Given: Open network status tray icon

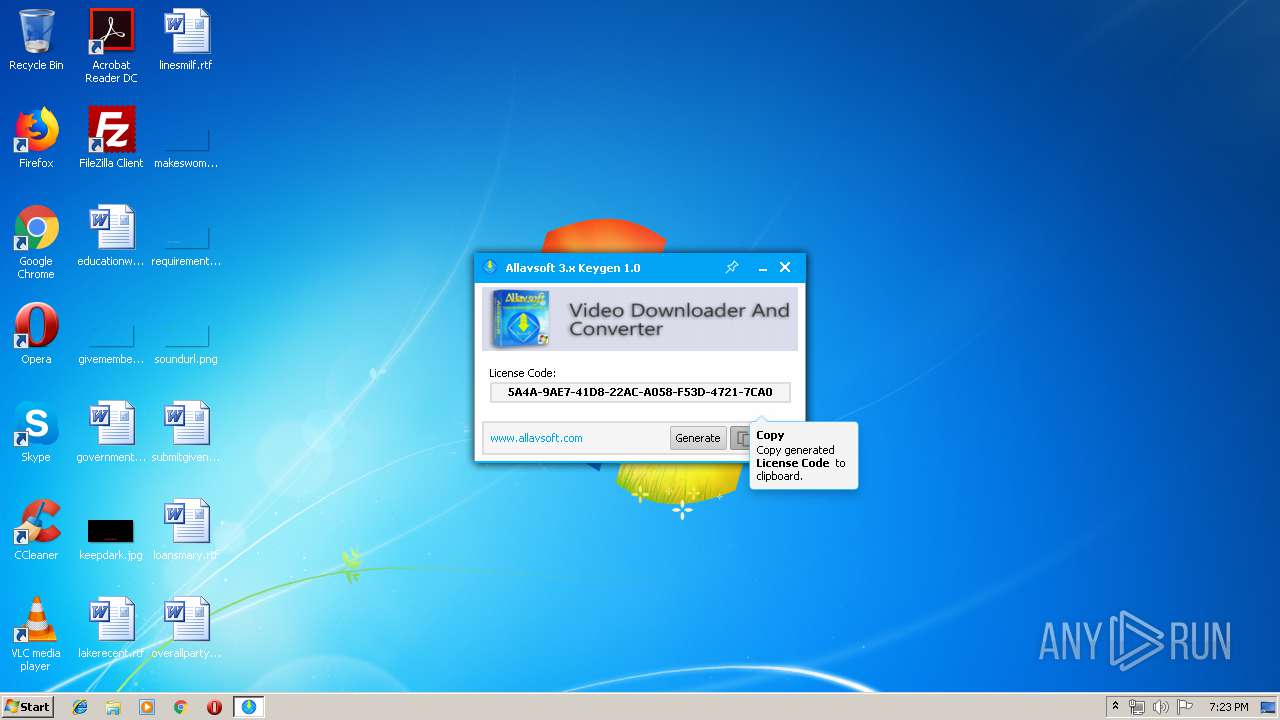Looking at the screenshot, I should (x=1137, y=707).
